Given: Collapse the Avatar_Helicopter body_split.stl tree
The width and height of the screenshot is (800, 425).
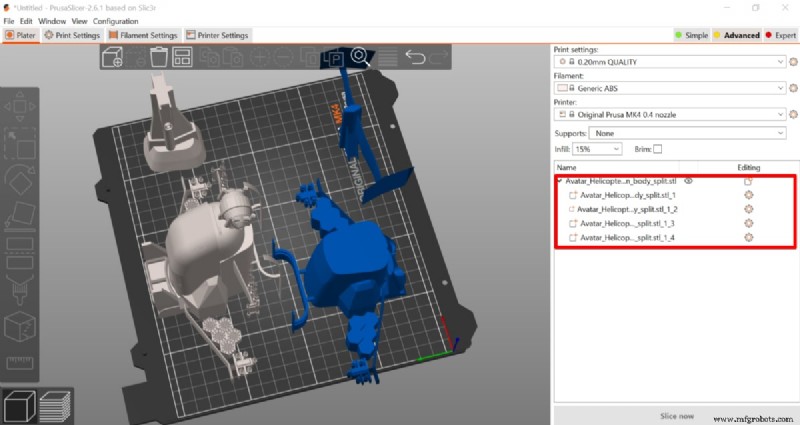Looking at the screenshot, I should [x=560, y=181].
